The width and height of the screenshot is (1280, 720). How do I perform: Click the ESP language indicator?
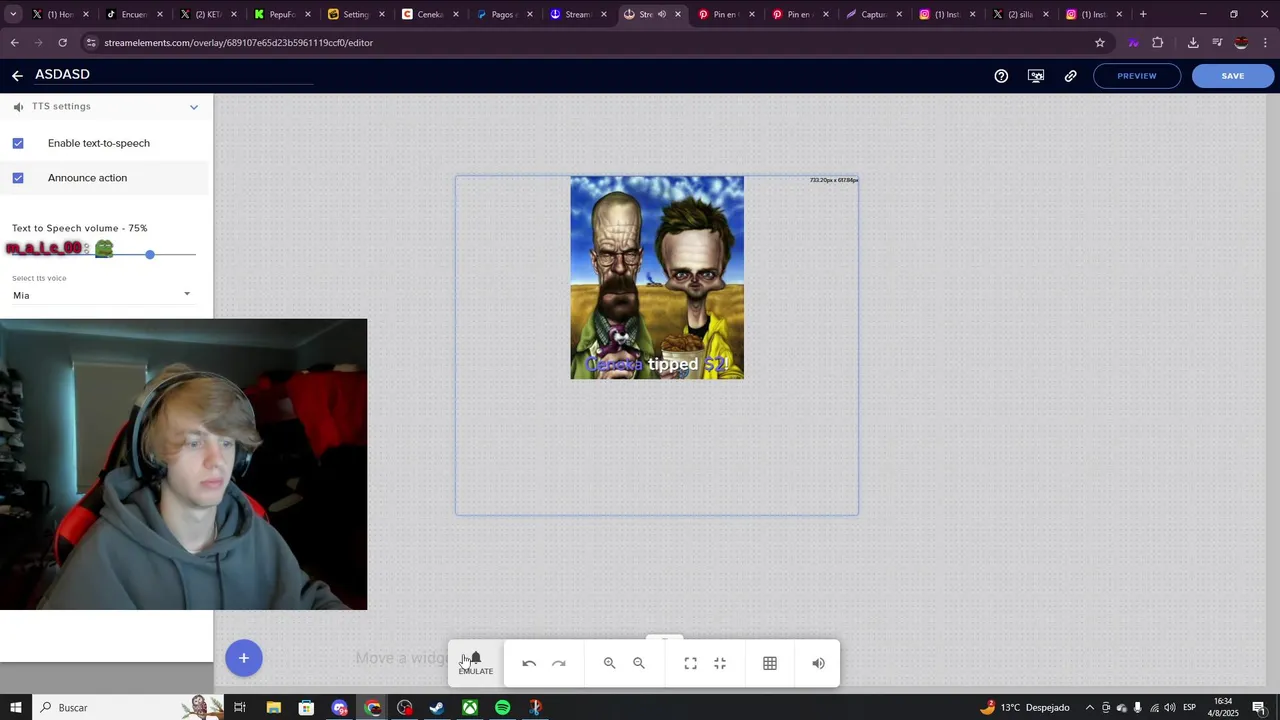pos(1189,708)
